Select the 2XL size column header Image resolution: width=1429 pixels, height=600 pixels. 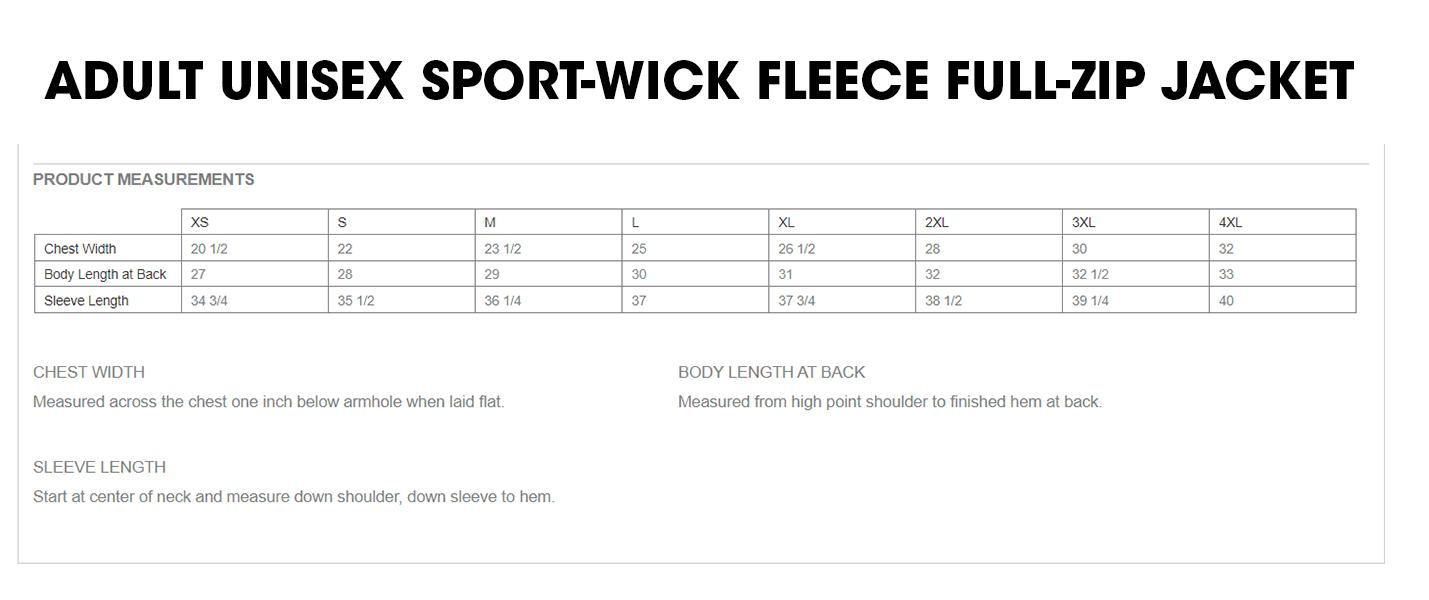click(x=936, y=222)
